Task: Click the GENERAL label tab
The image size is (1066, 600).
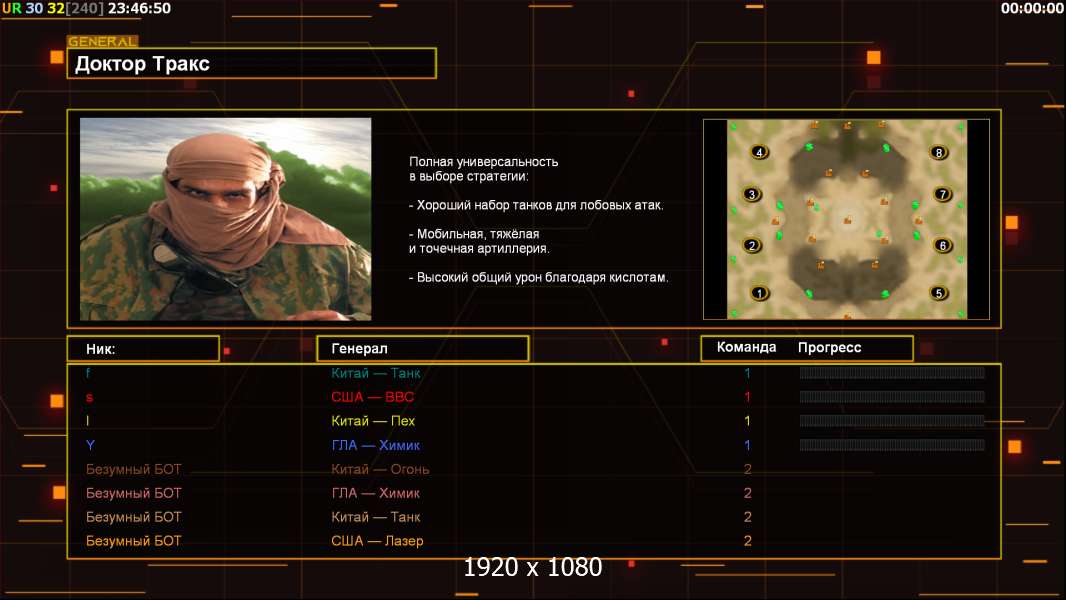Action: click(103, 41)
